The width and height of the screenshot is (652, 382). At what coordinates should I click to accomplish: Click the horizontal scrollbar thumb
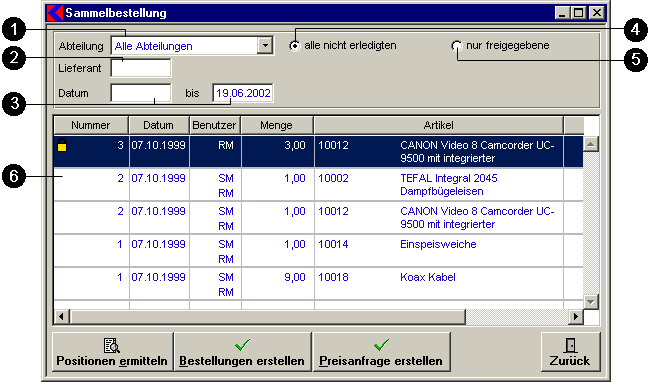click(x=267, y=317)
